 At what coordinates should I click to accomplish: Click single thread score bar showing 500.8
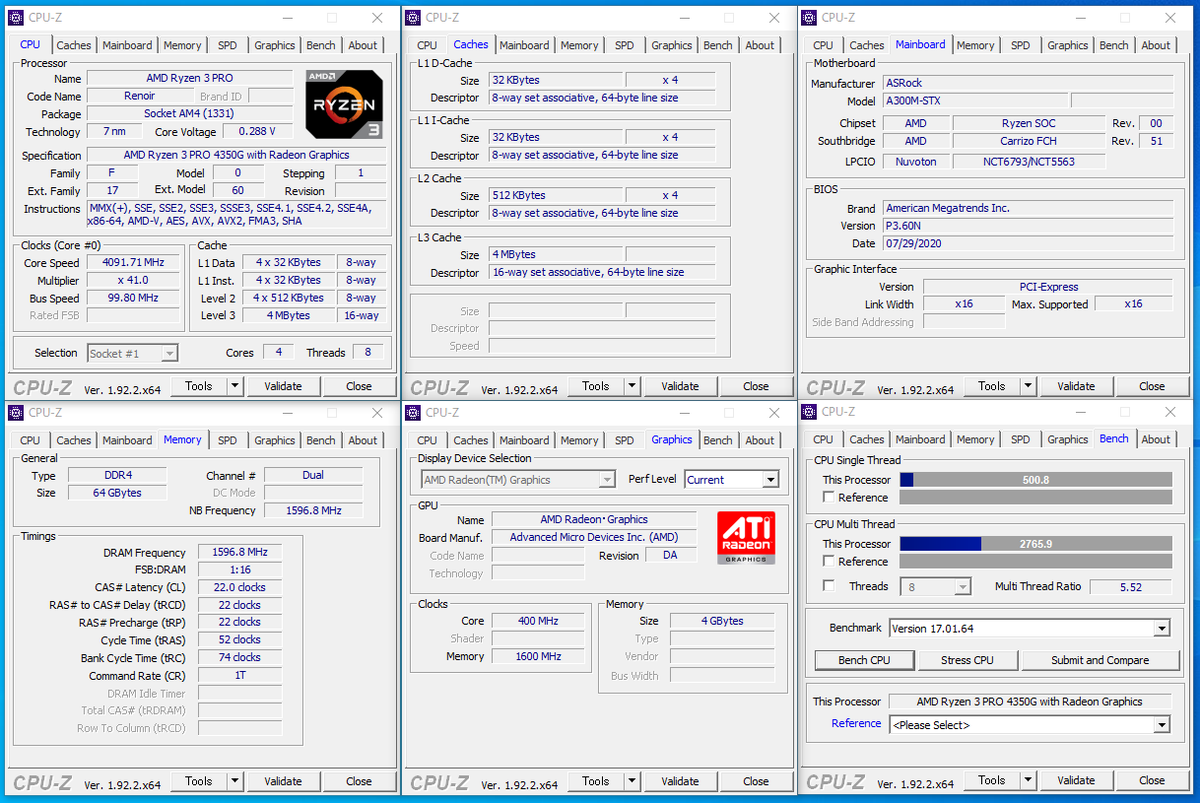(x=1035, y=480)
